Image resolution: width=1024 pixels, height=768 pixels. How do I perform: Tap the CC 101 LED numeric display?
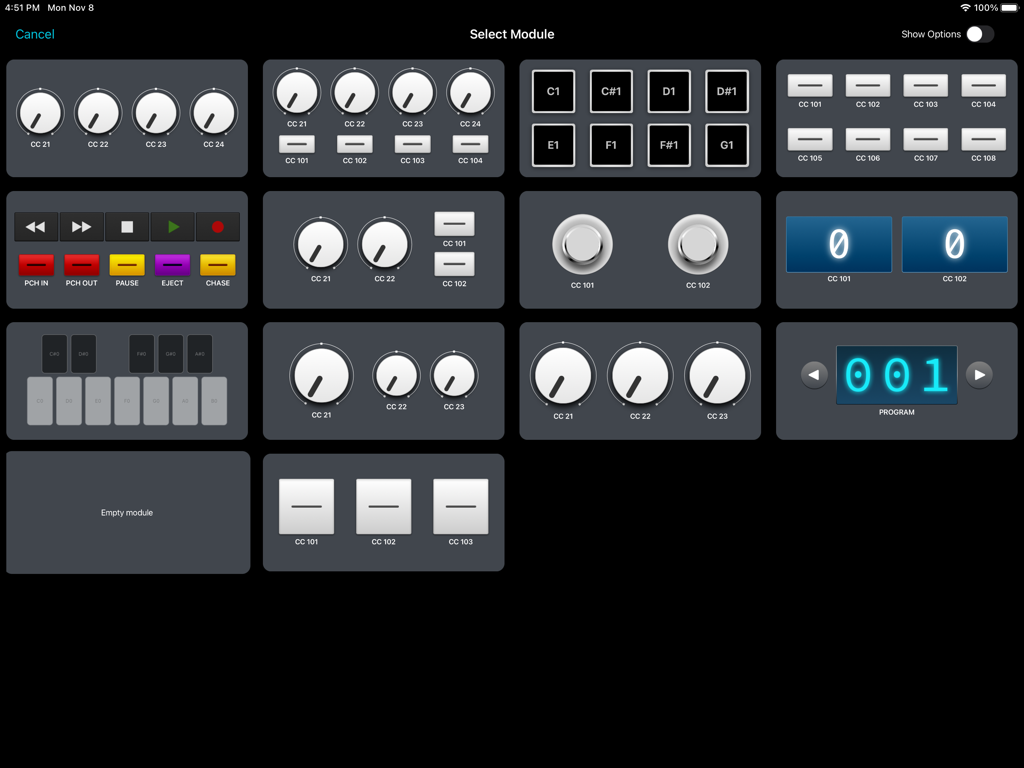tap(838, 244)
